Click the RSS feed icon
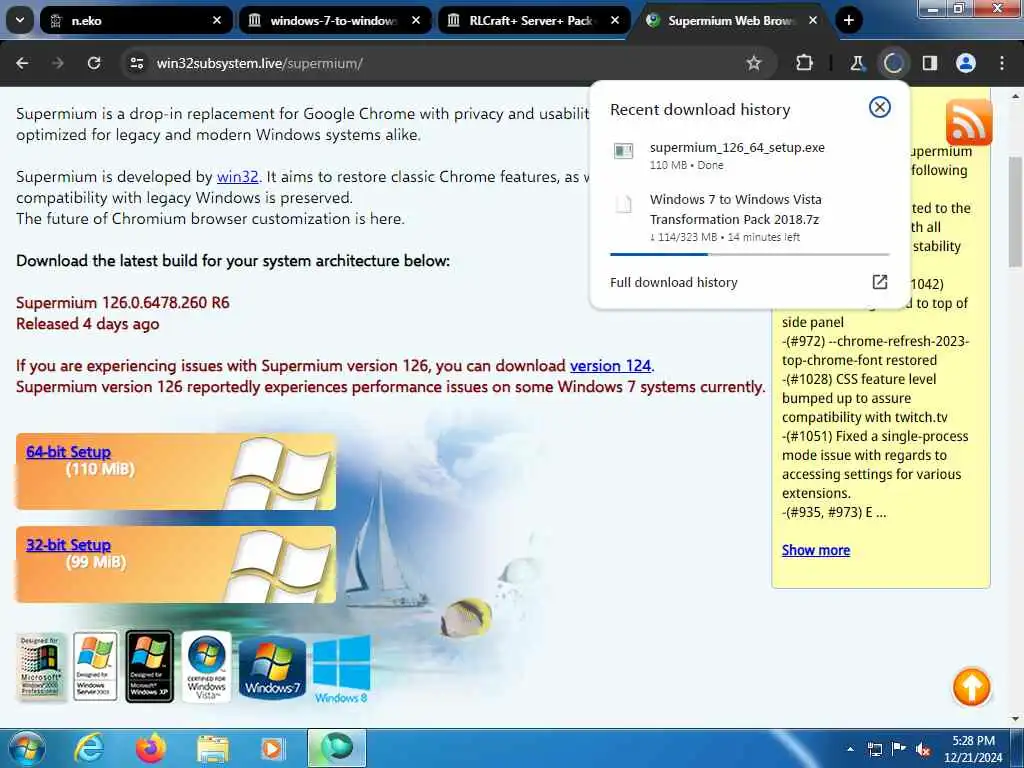The image size is (1024, 768). [968, 122]
